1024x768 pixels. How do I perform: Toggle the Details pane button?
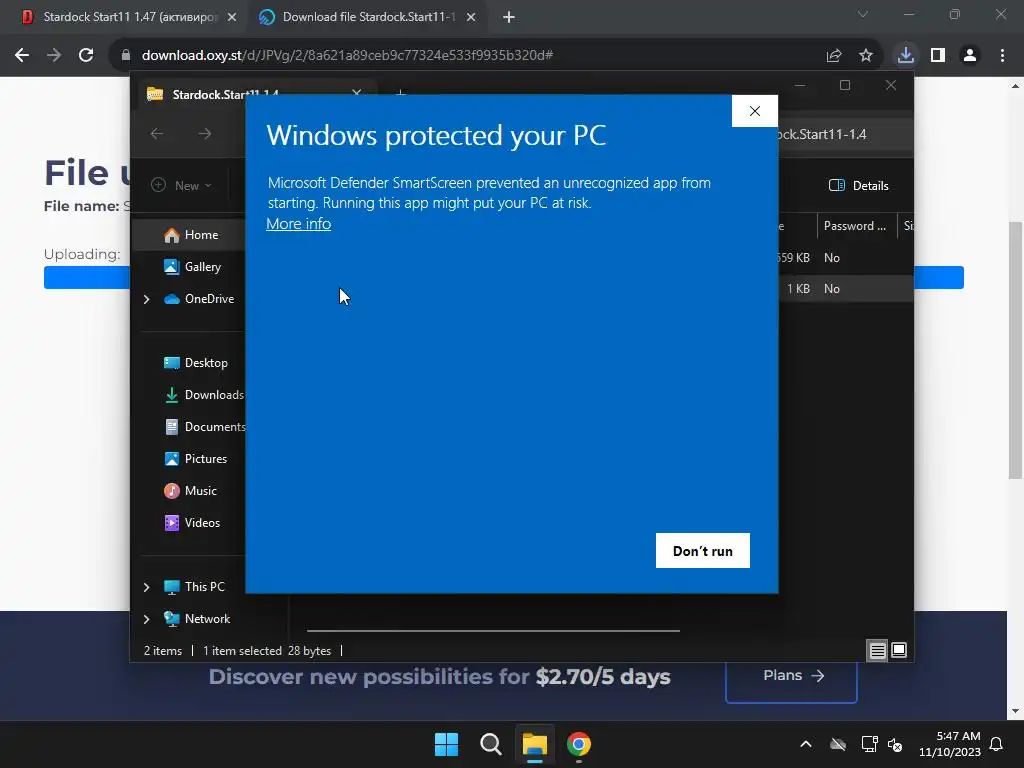tap(858, 185)
